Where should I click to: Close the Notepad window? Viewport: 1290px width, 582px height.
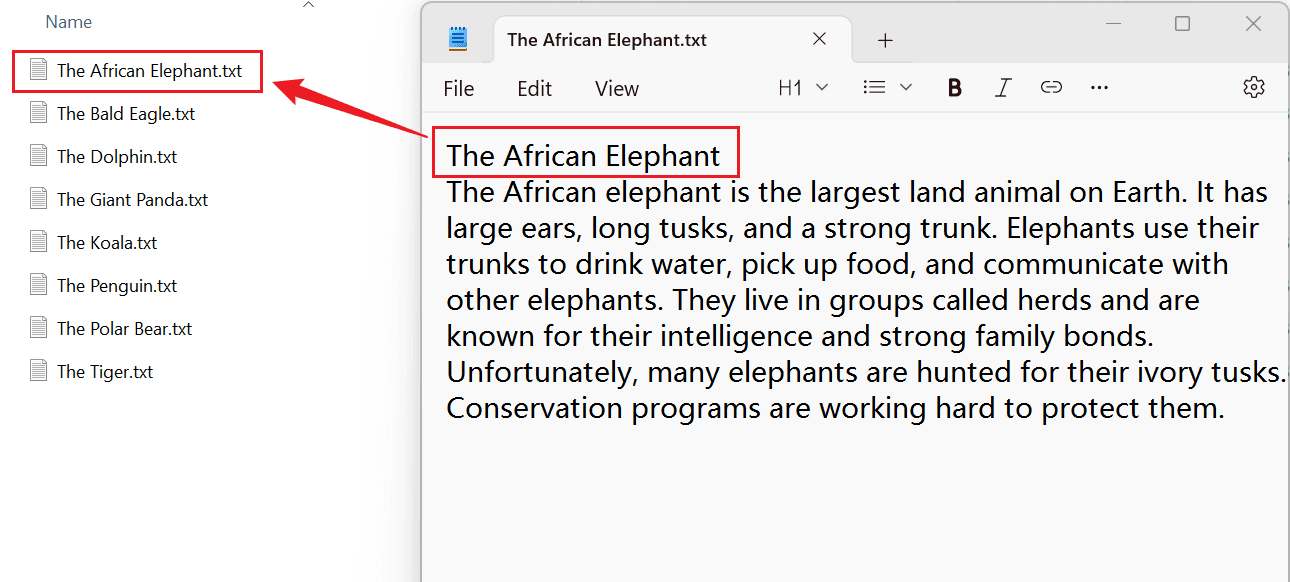[1253, 24]
